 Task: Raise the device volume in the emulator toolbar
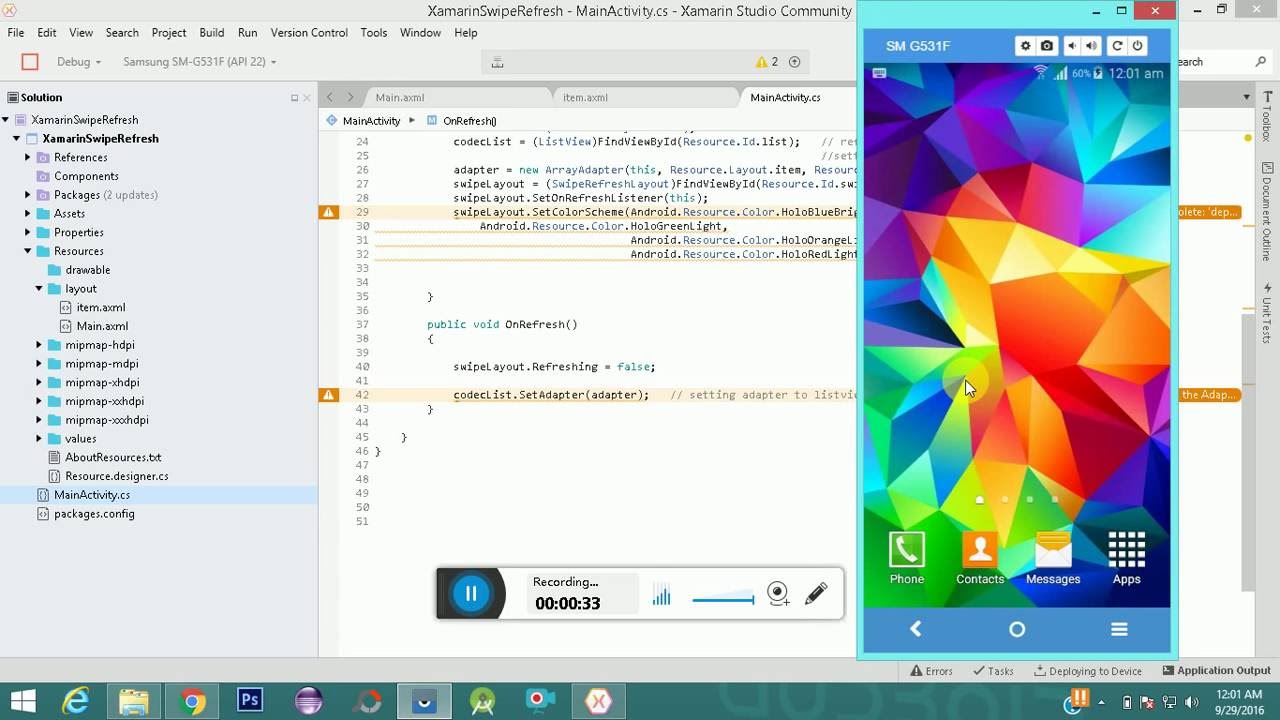(1091, 46)
